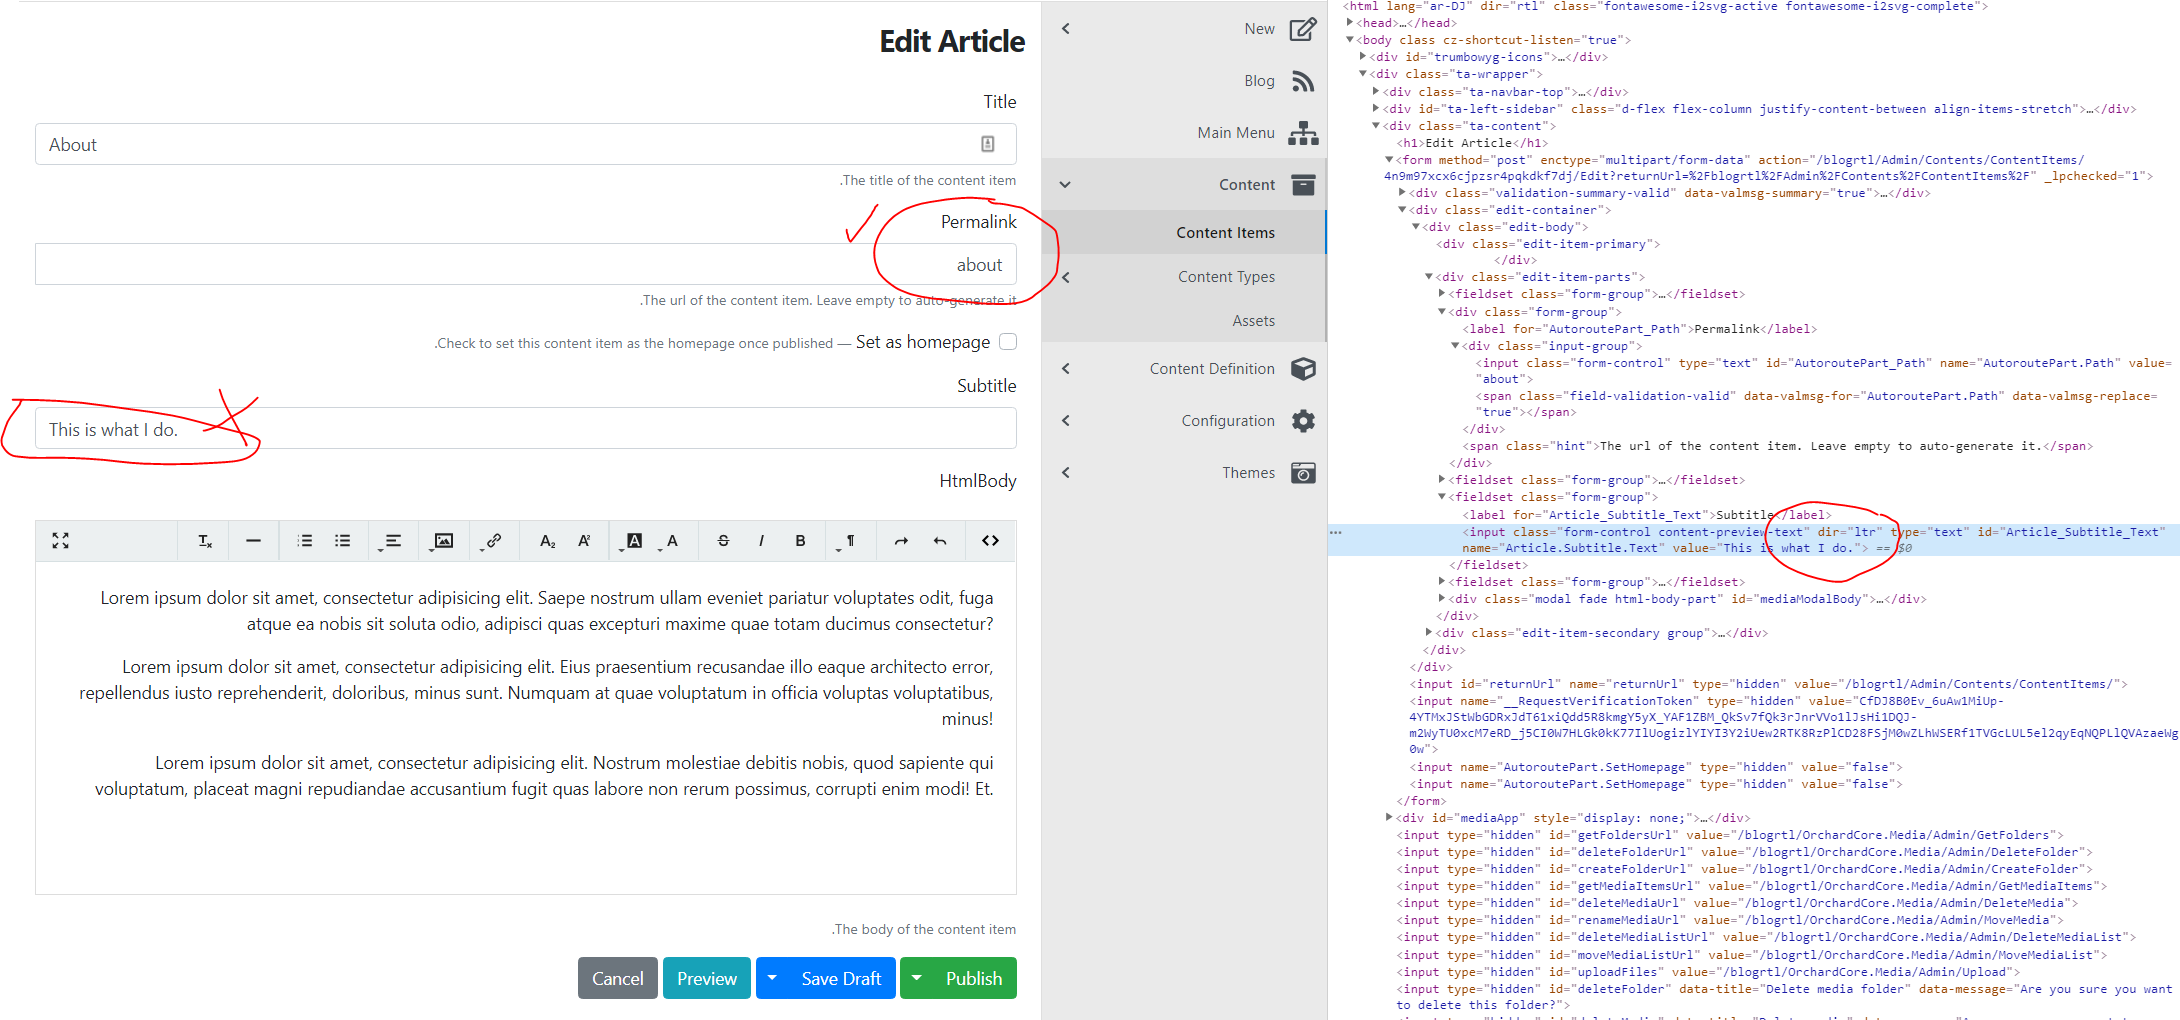
Task: Toggle fullscreen editing mode
Action: coord(60,540)
